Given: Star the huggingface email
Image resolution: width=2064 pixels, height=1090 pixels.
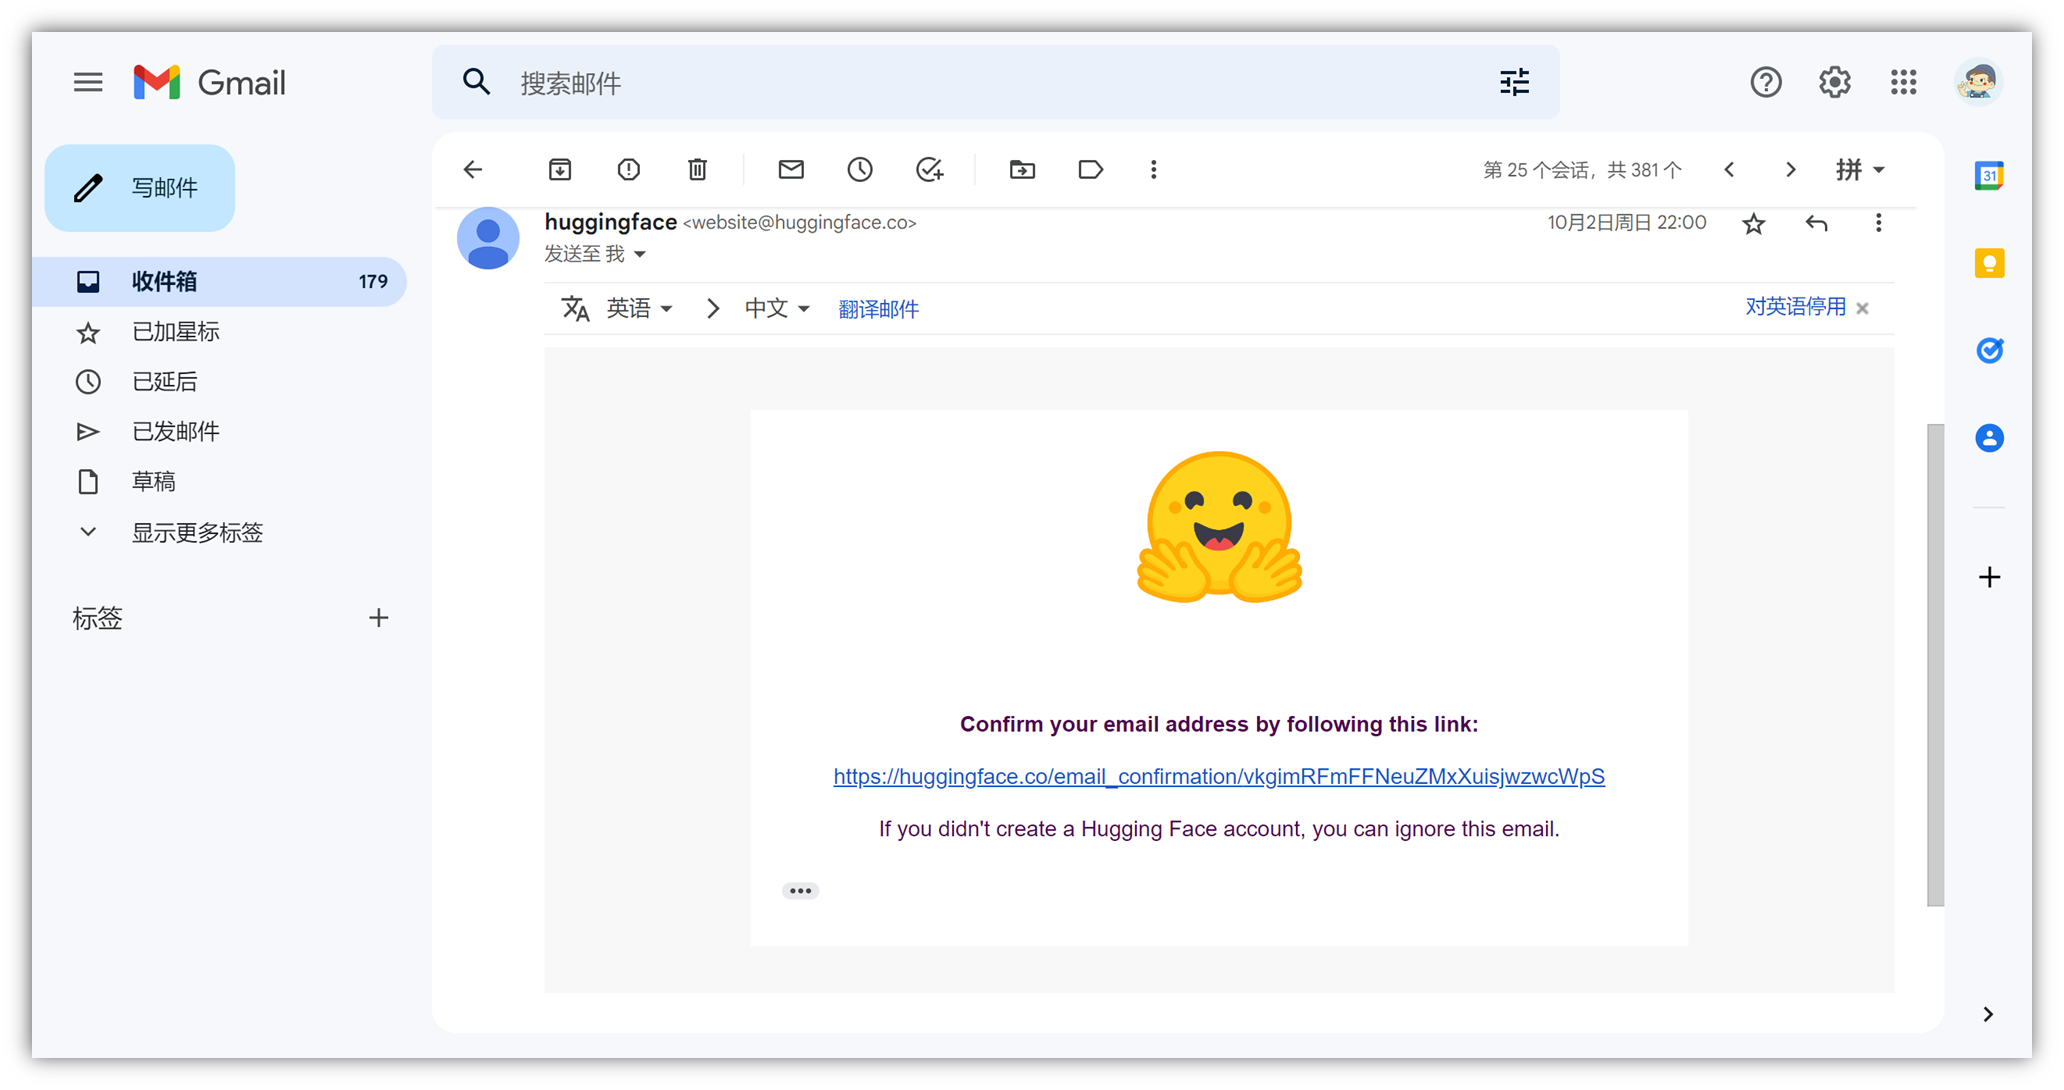Looking at the screenshot, I should point(1754,224).
